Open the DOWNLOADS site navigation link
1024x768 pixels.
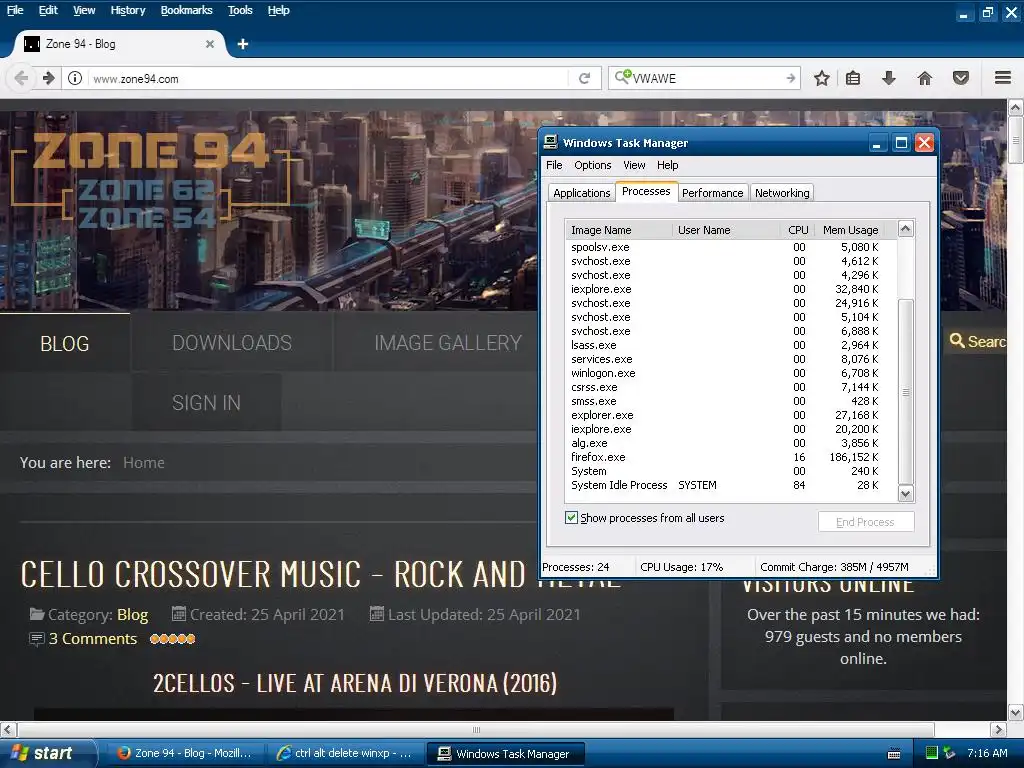coord(232,343)
